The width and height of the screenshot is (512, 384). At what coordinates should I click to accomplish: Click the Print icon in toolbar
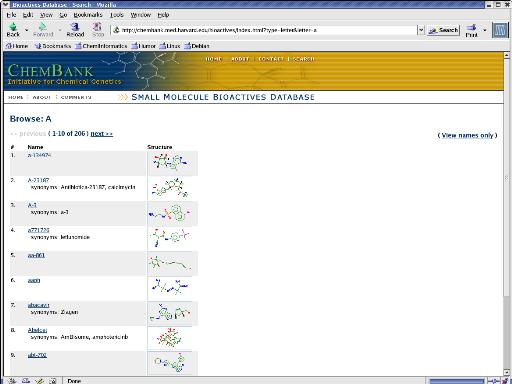[x=471, y=28]
